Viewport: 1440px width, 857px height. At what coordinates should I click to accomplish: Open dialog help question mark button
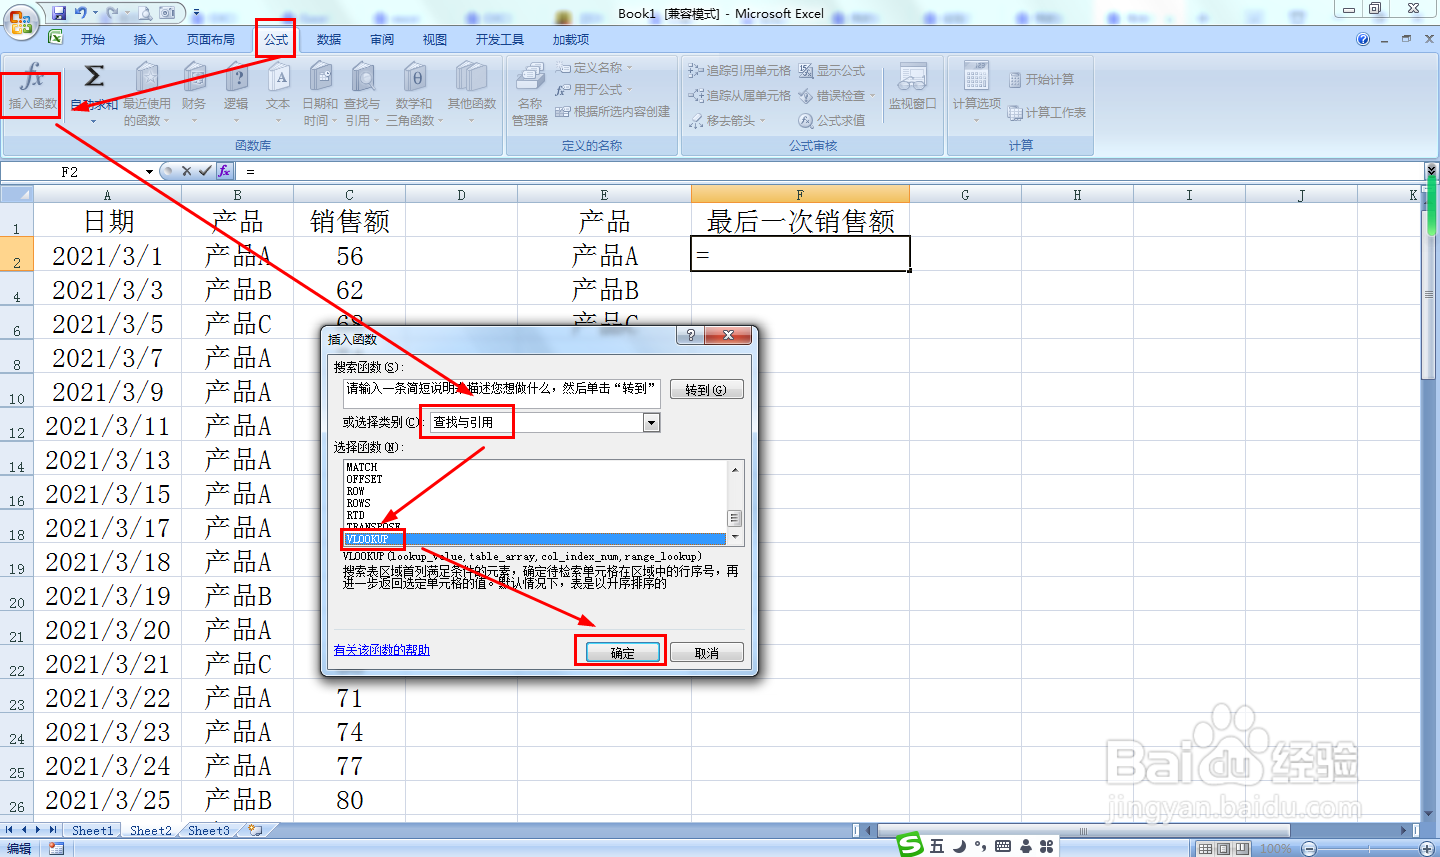[x=691, y=335]
